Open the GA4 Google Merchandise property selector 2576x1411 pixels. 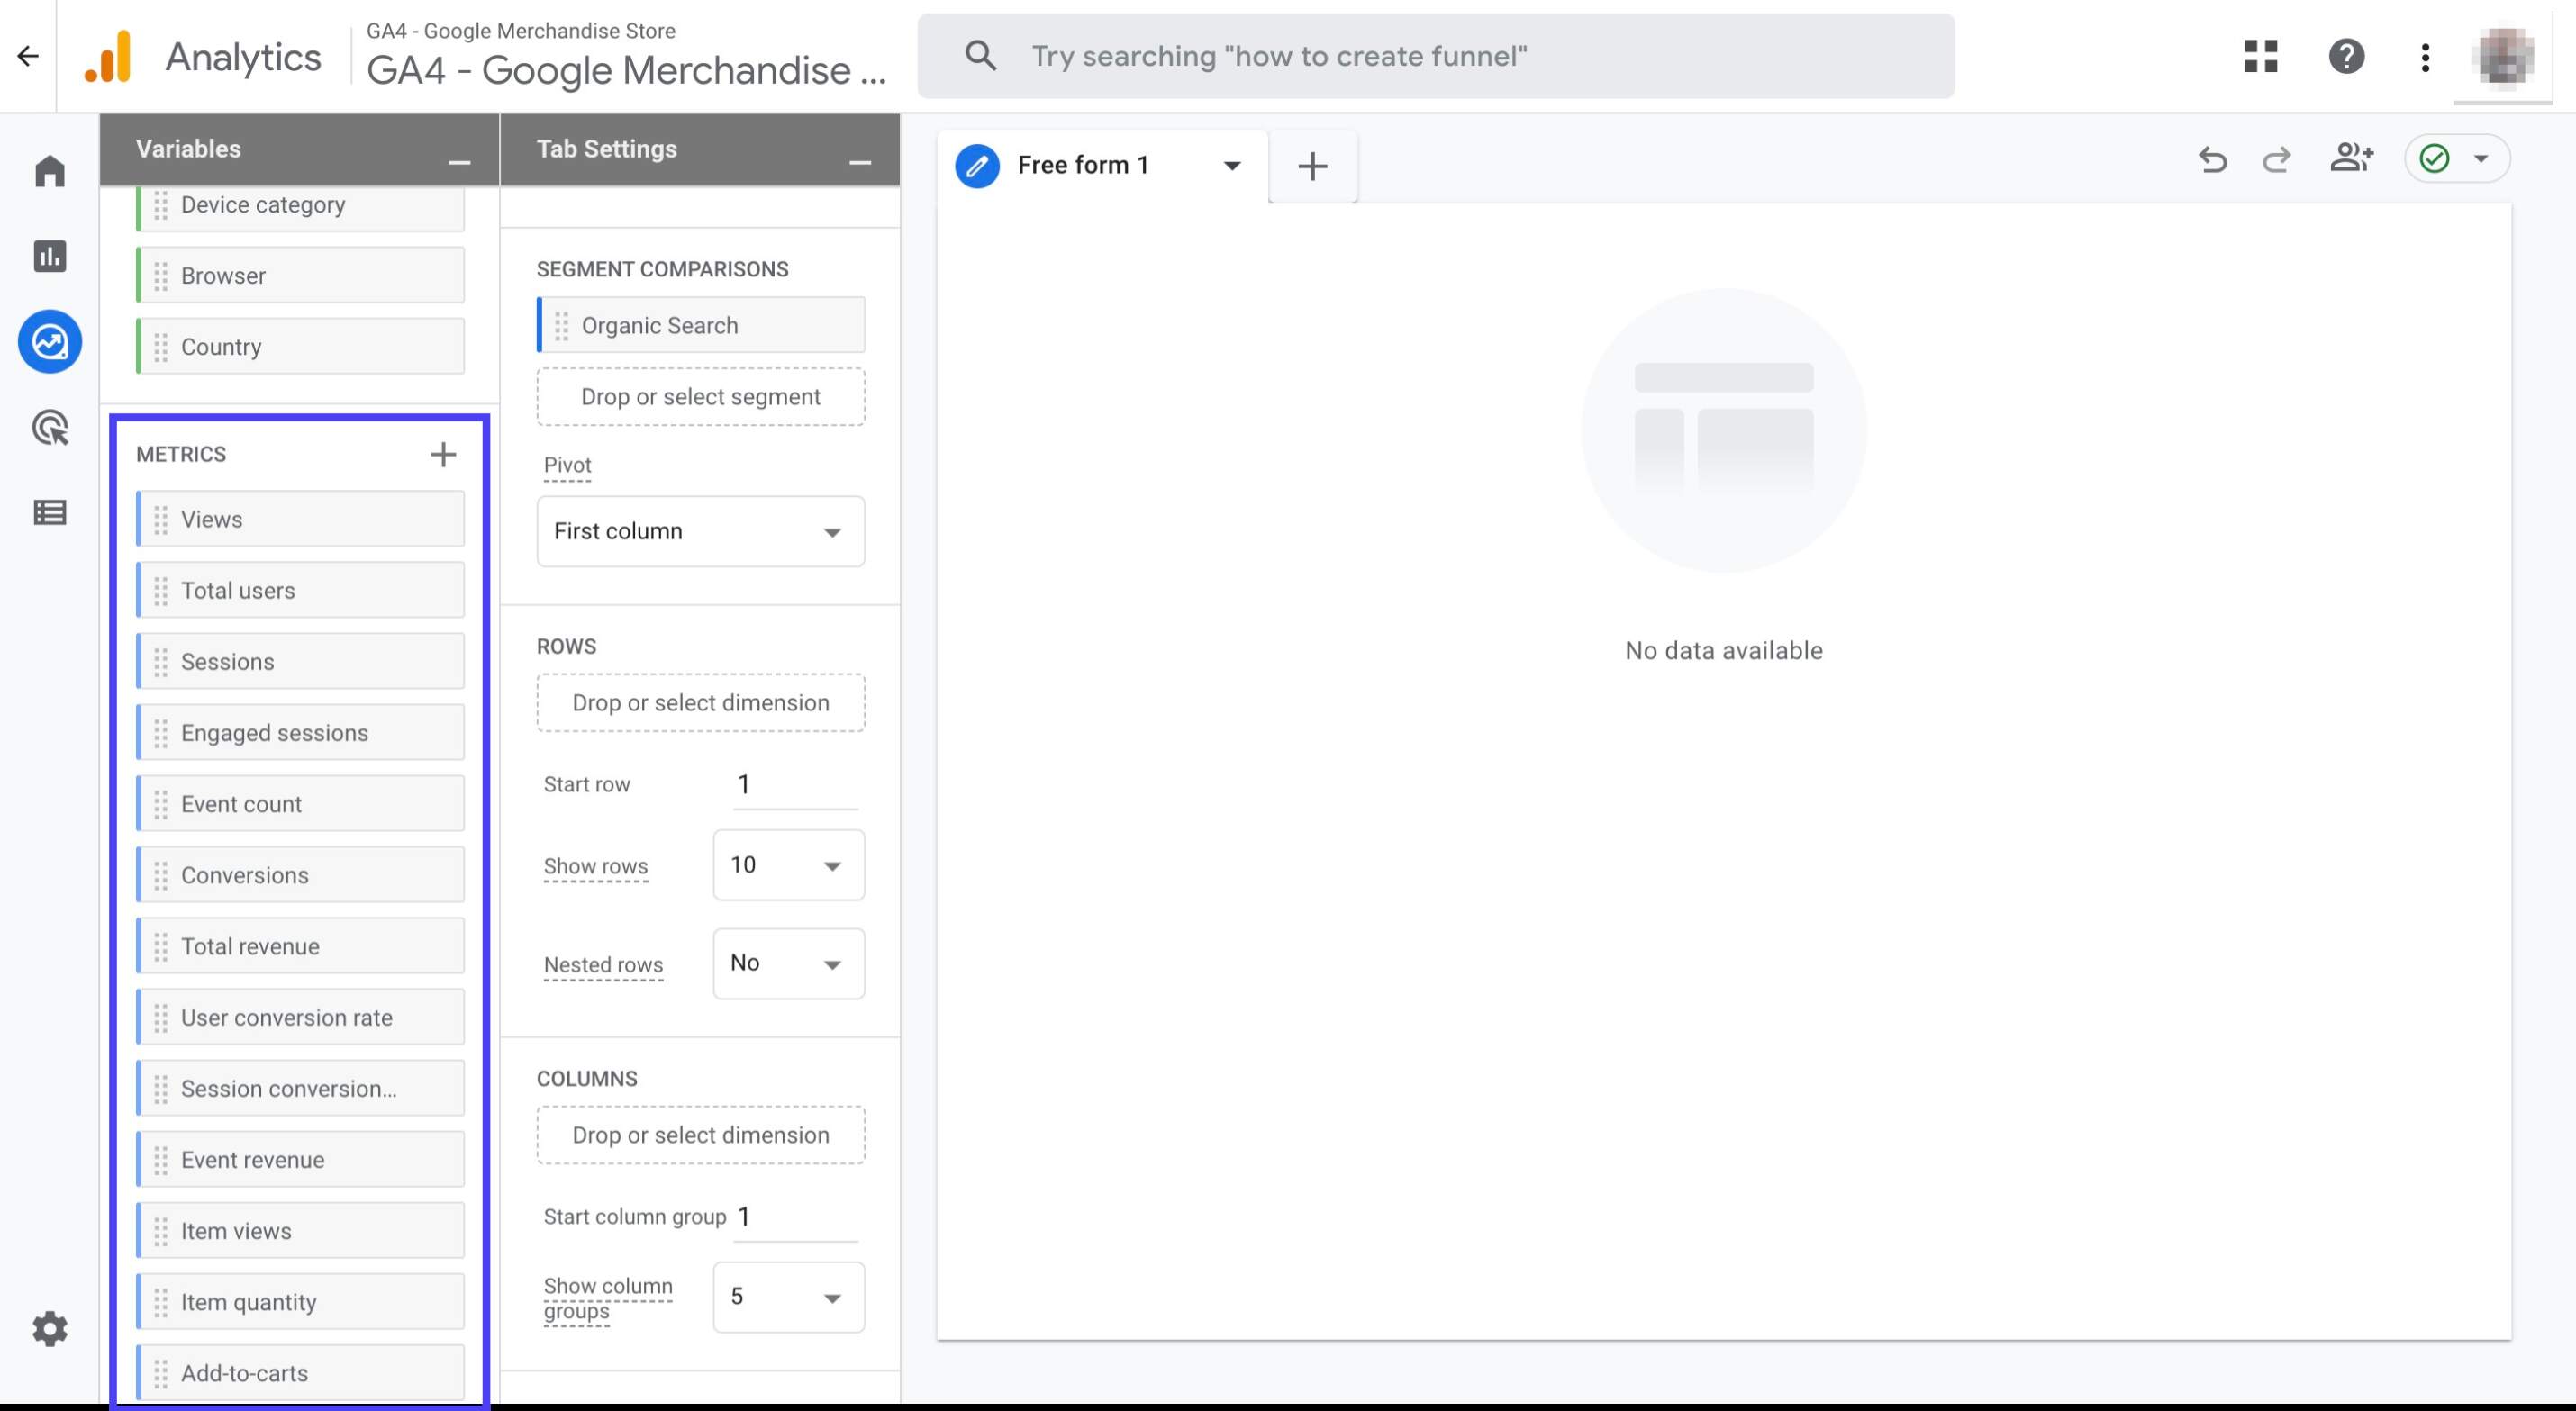(x=626, y=56)
